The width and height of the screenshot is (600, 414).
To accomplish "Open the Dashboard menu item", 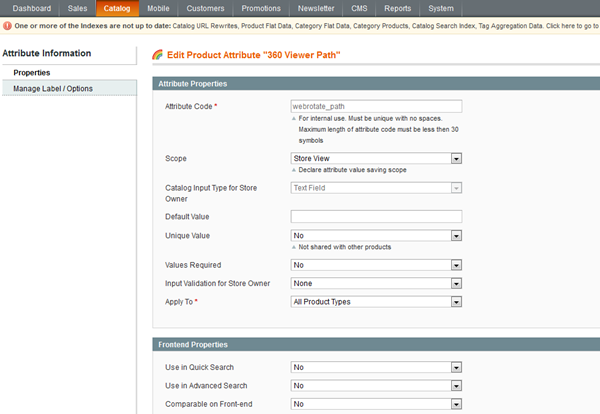I will pos(31,8).
